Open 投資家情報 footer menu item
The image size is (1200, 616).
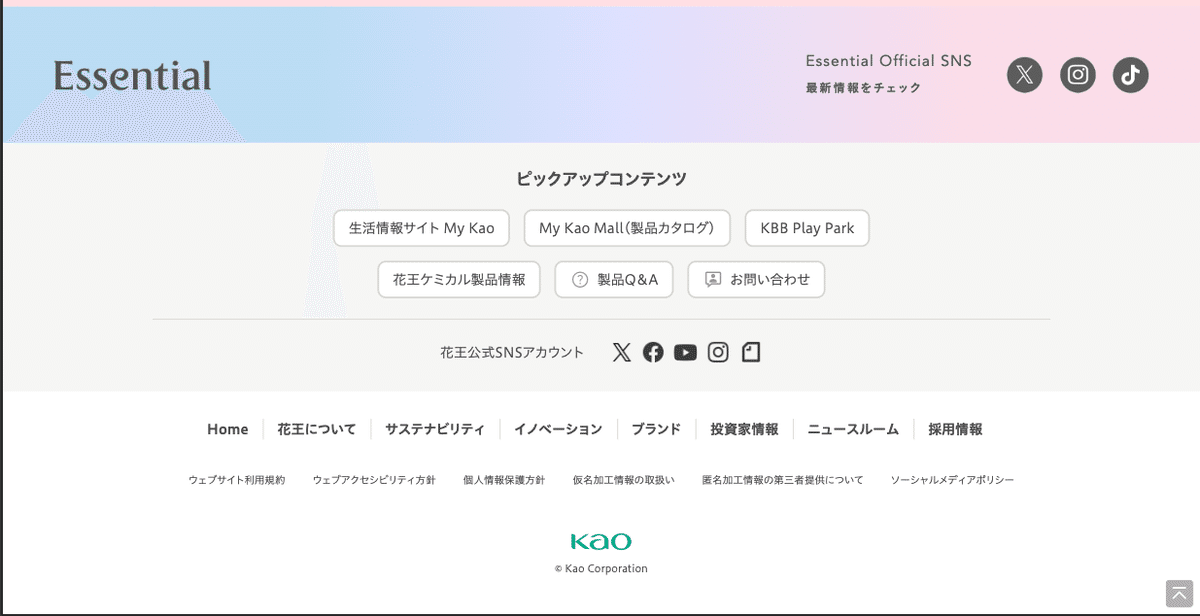[x=744, y=429]
